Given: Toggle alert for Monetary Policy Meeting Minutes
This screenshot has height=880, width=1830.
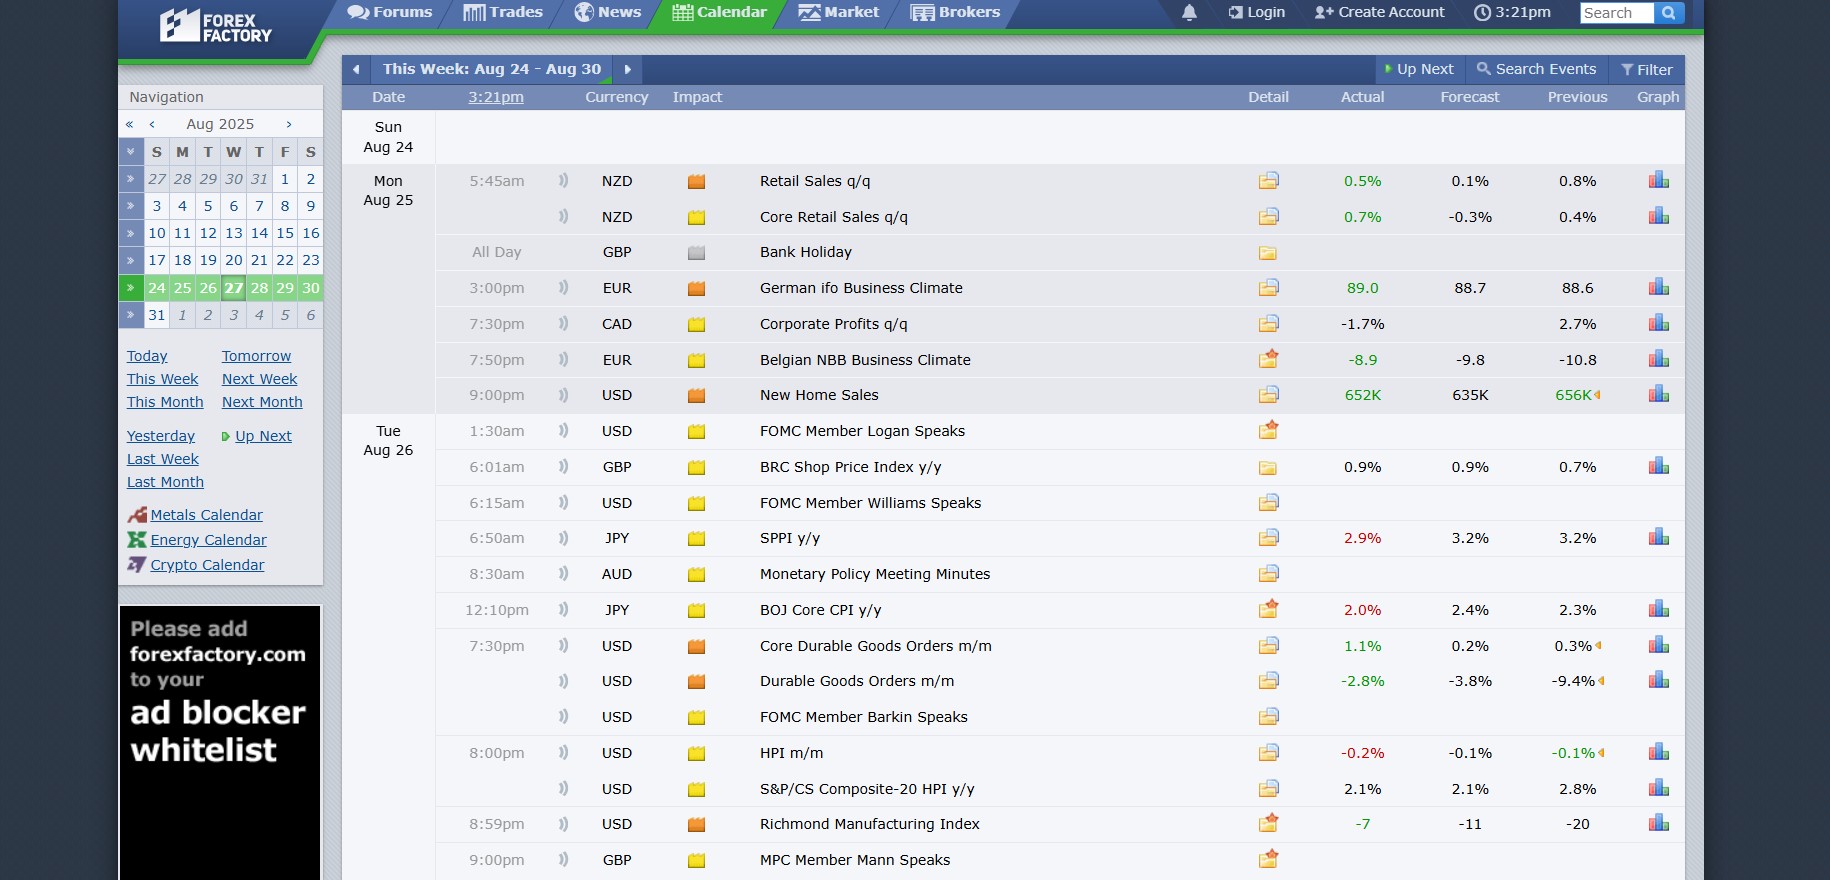Looking at the screenshot, I should [x=563, y=574].
